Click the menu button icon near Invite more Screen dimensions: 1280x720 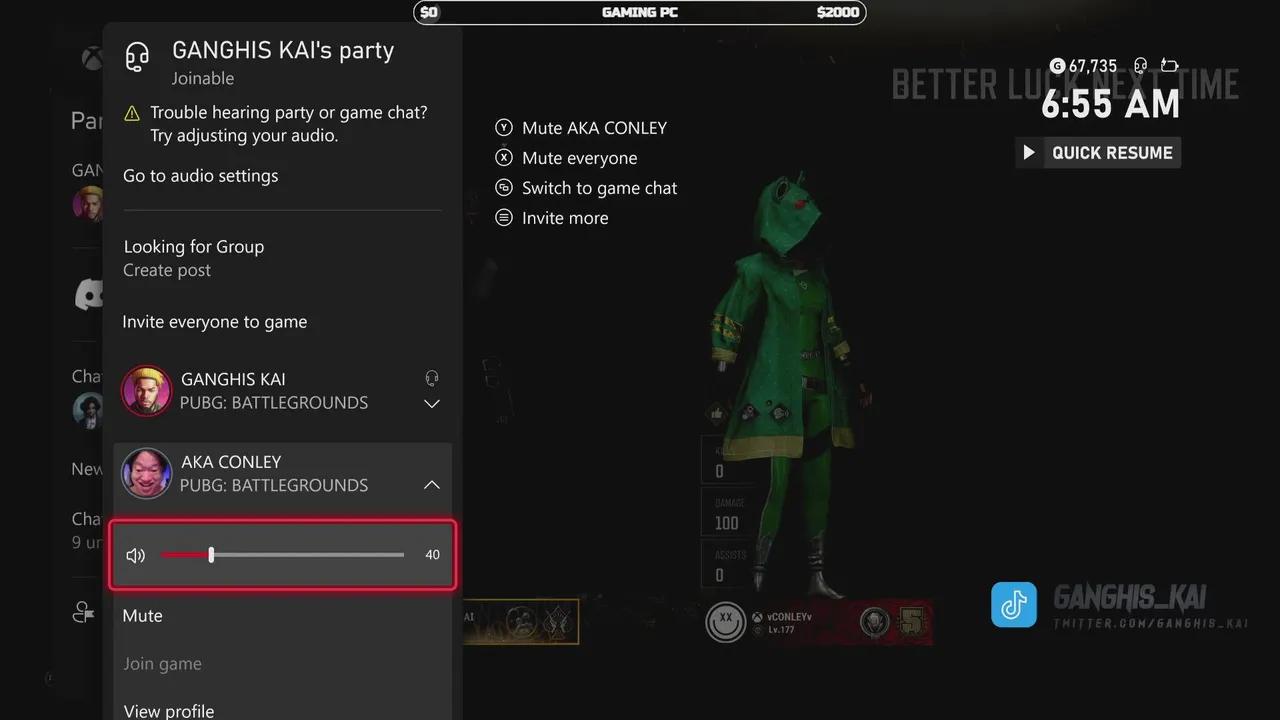(x=504, y=218)
